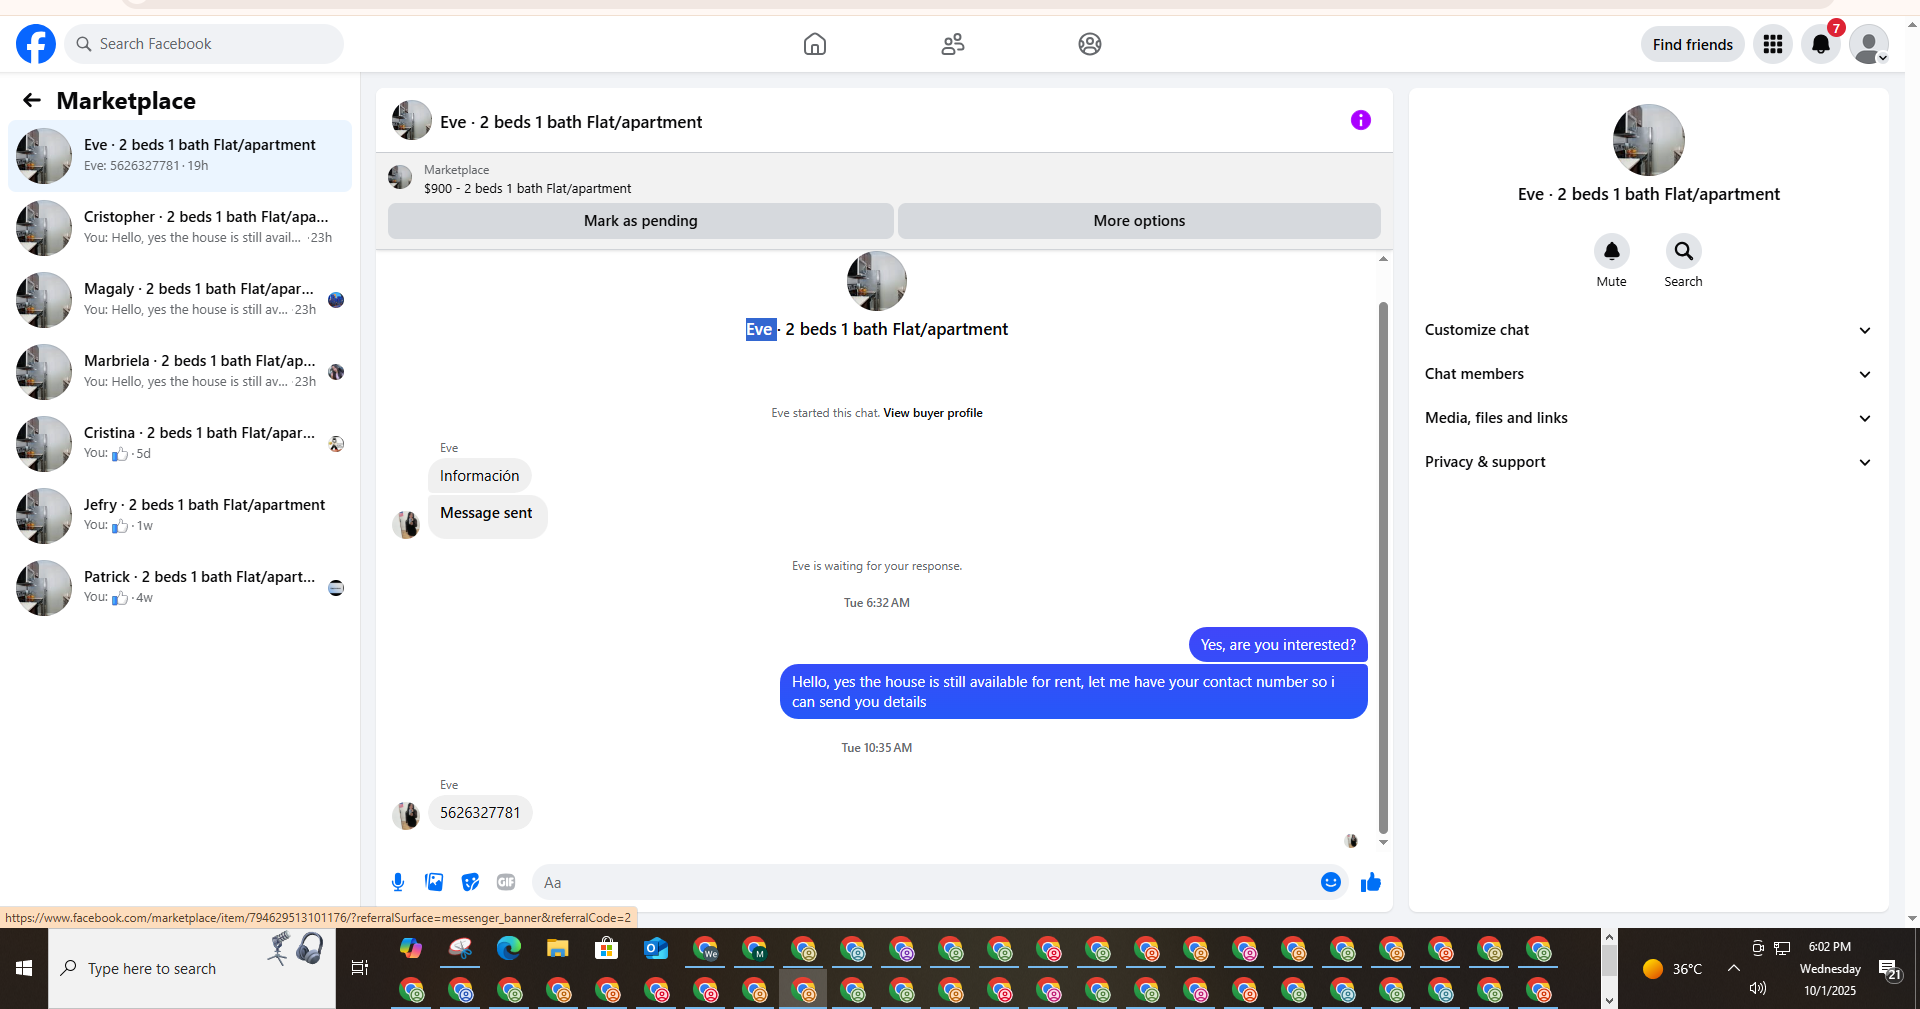
Task: Open File Explorer in taskbar
Action: click(558, 948)
